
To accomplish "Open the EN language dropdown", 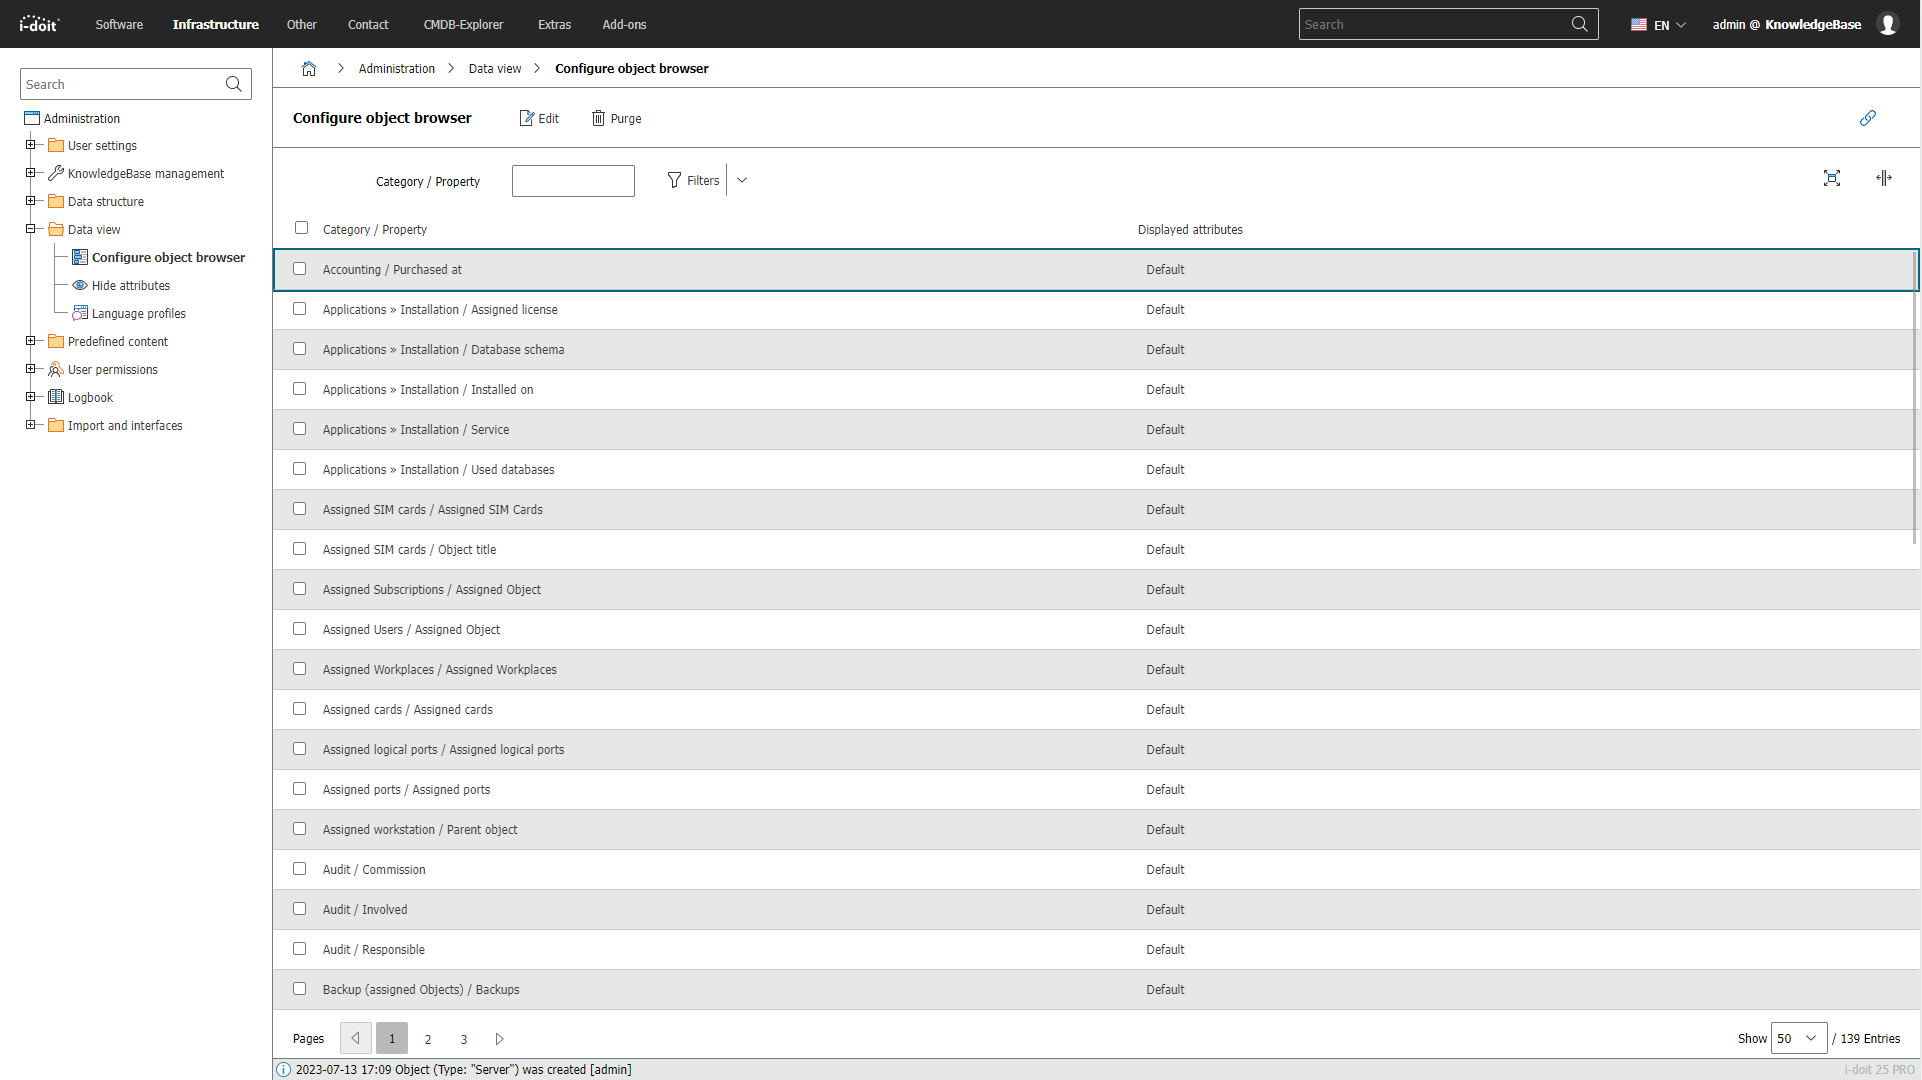I will click(1658, 25).
